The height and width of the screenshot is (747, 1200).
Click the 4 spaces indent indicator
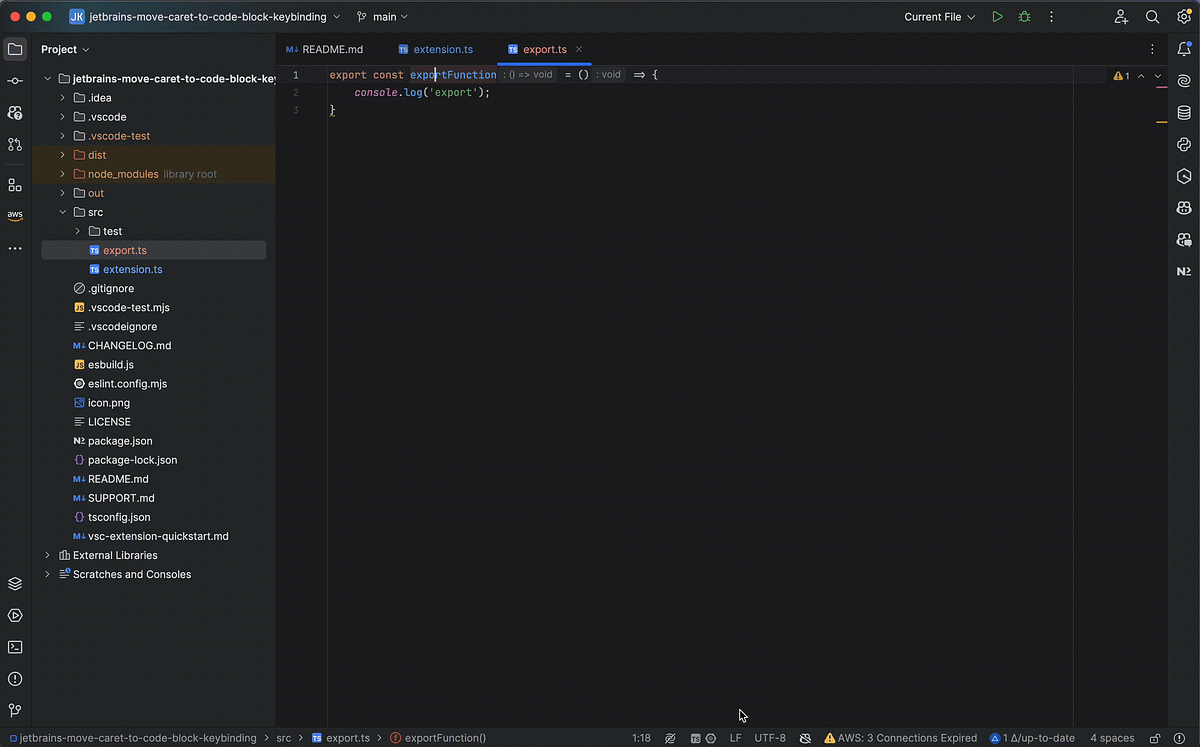click(x=1111, y=738)
